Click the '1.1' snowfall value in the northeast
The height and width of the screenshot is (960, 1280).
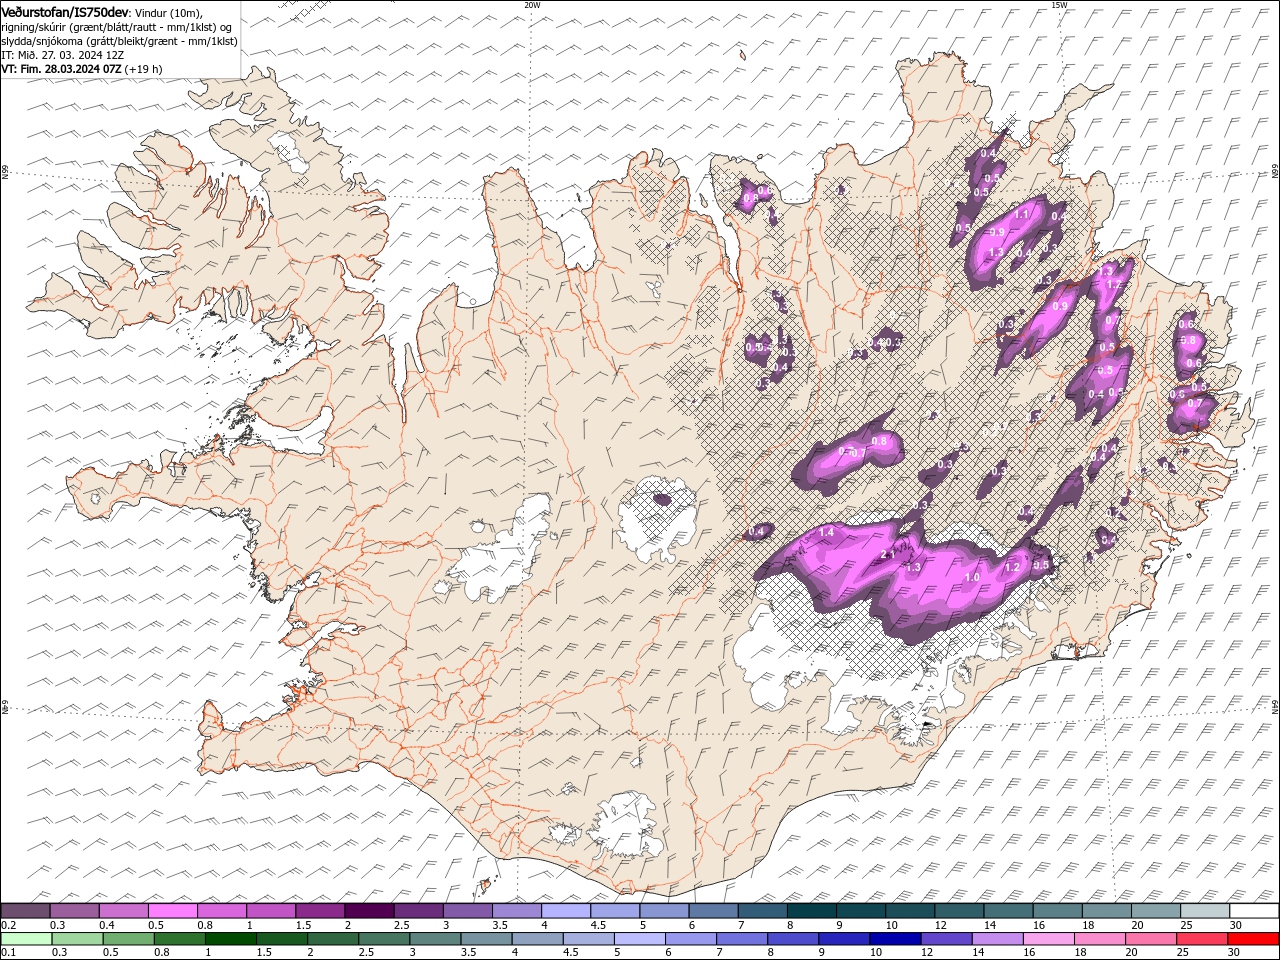[x=1022, y=214]
